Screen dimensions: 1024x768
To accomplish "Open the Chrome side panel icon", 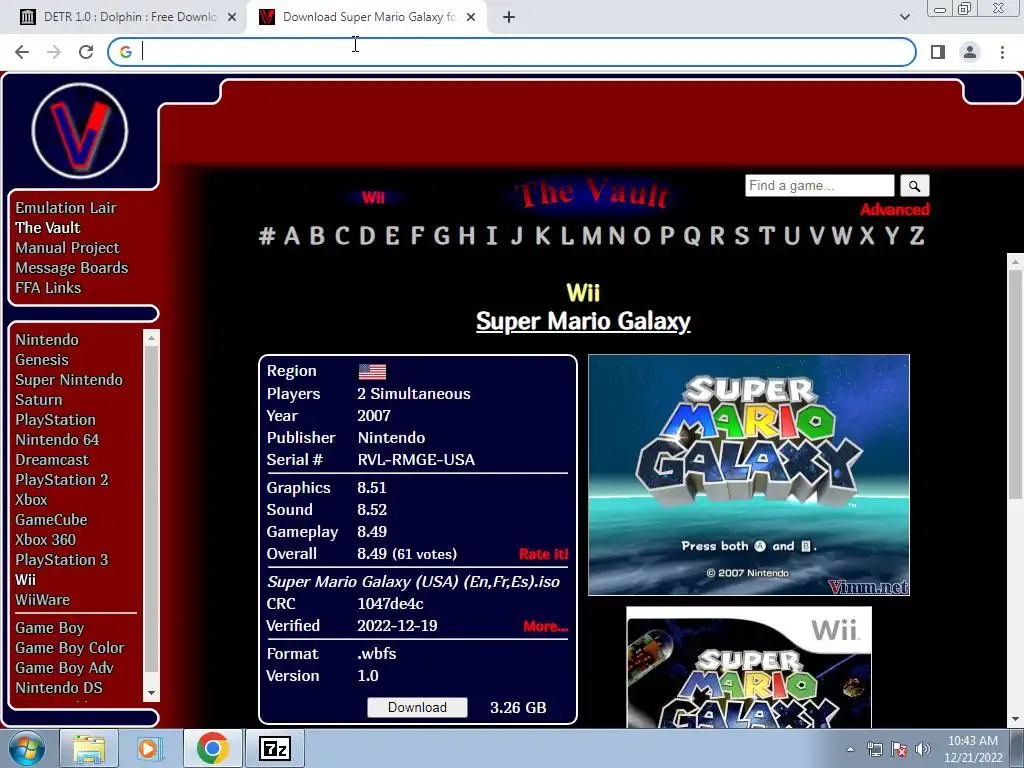I will (x=938, y=52).
